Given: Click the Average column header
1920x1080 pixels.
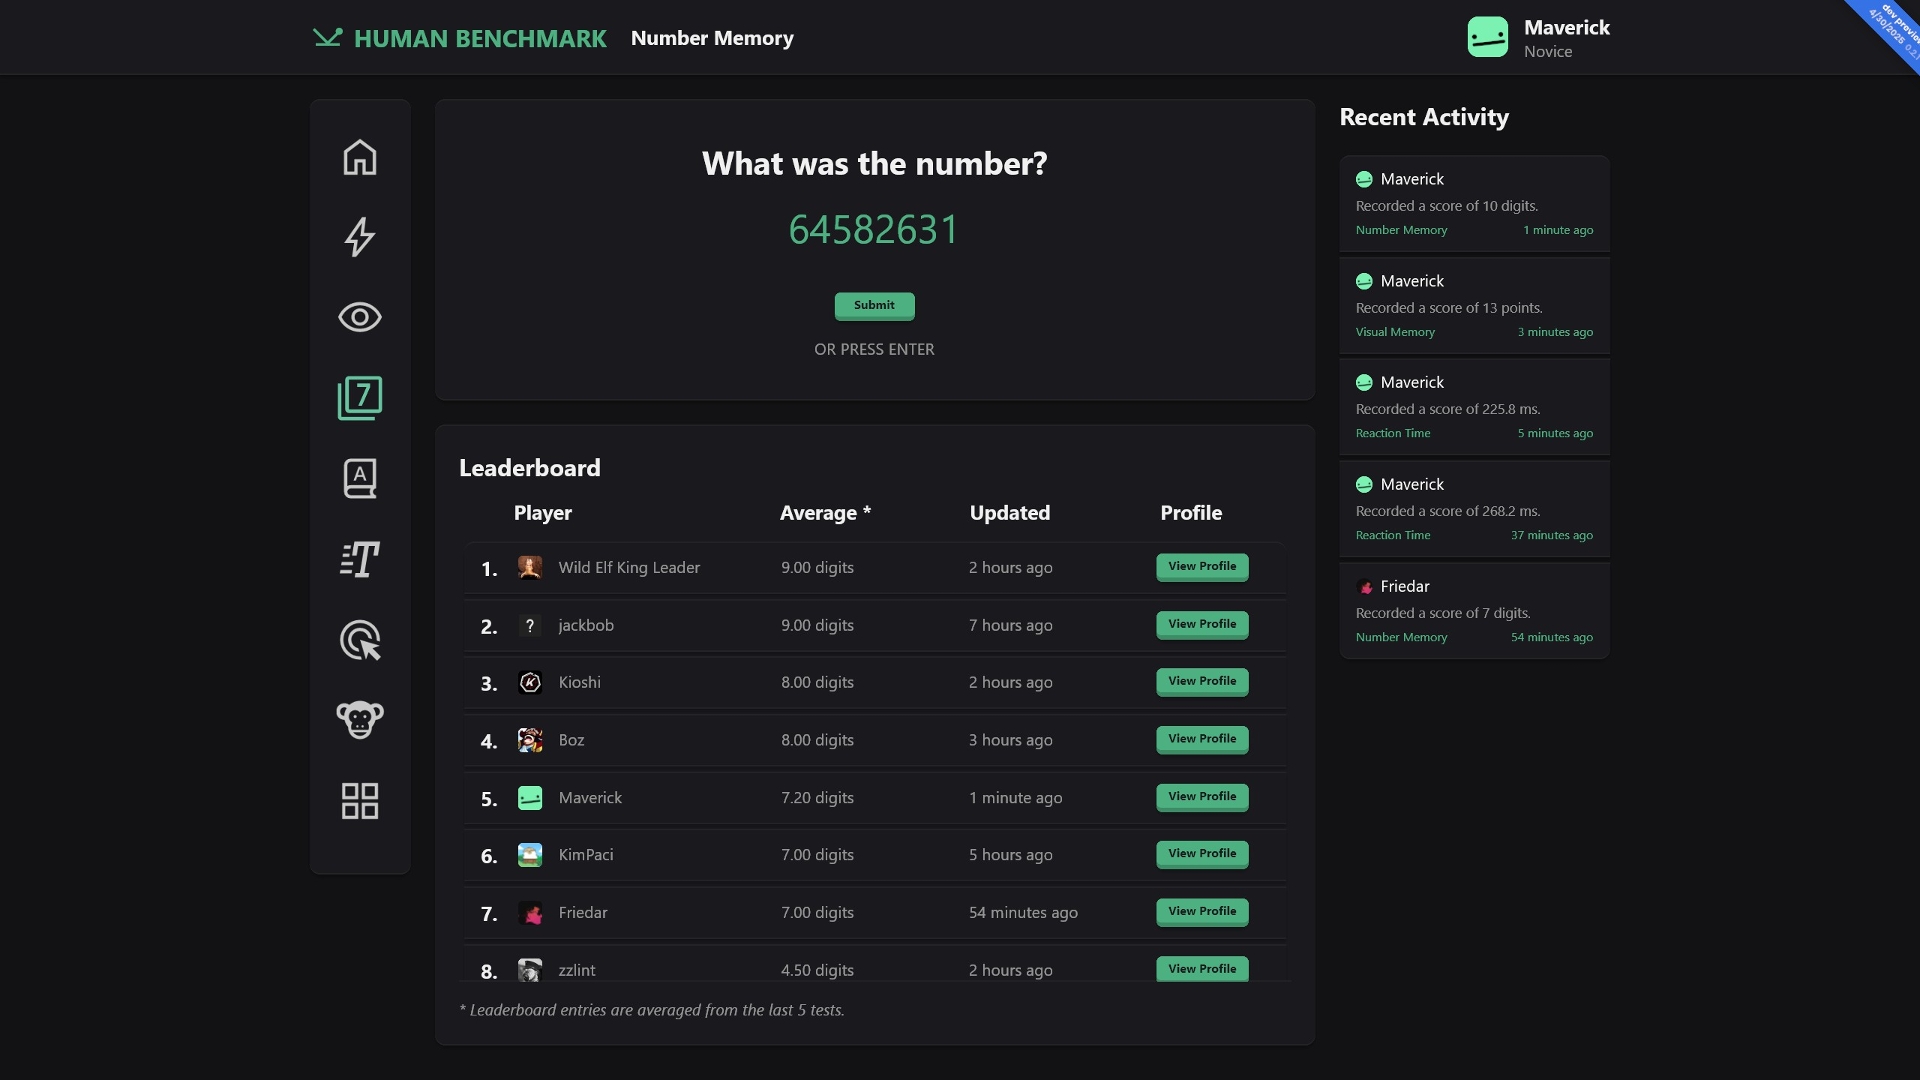Looking at the screenshot, I should pos(825,513).
